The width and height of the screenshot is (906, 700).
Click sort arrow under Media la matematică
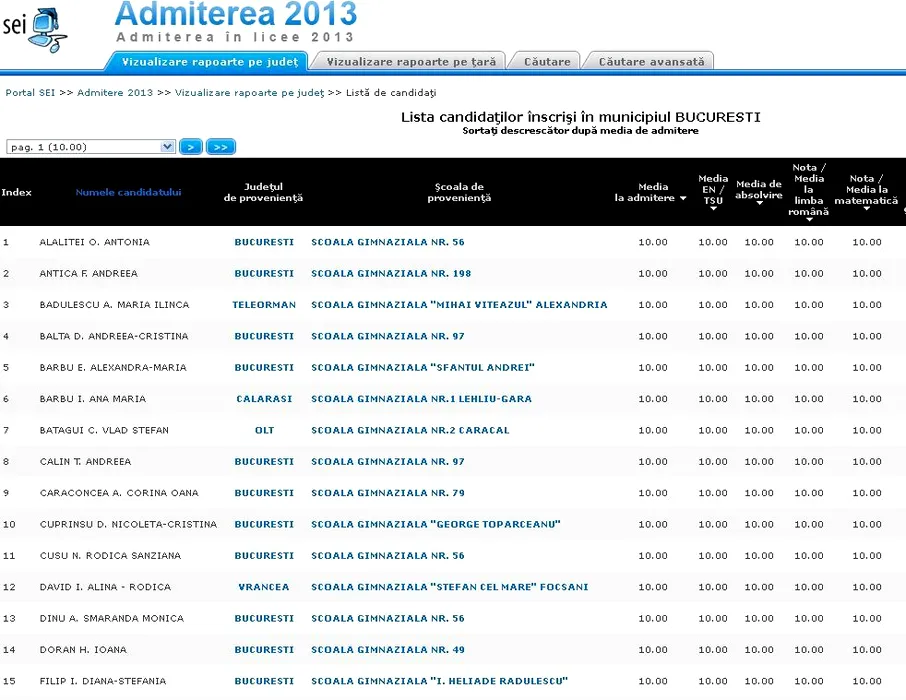[867, 208]
